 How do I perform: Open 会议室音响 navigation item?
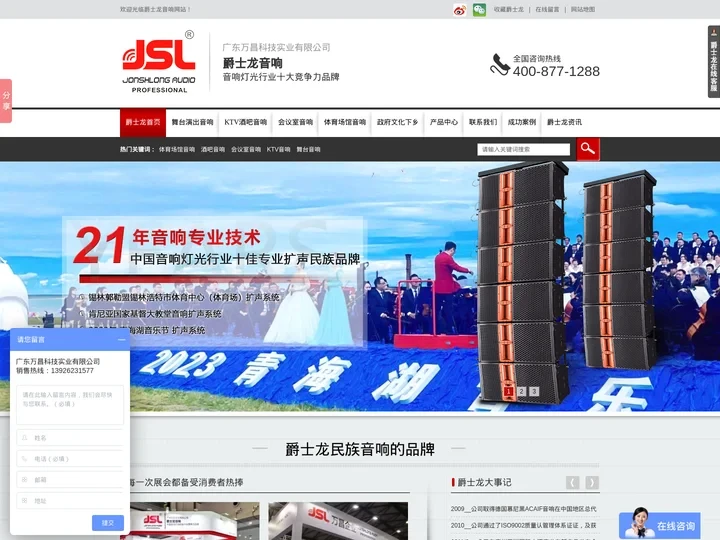click(x=295, y=122)
